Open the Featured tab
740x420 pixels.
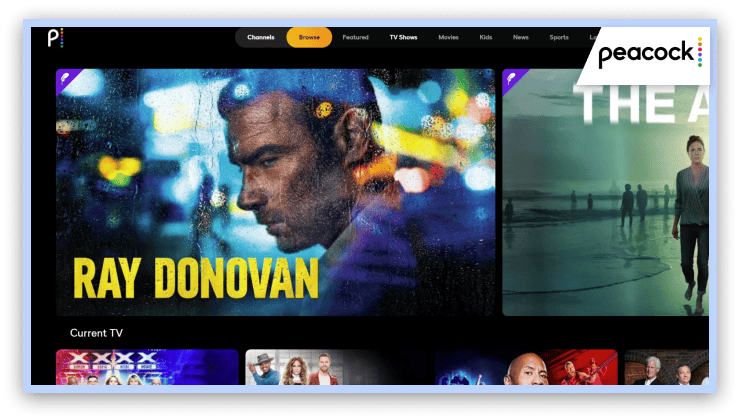click(x=355, y=38)
